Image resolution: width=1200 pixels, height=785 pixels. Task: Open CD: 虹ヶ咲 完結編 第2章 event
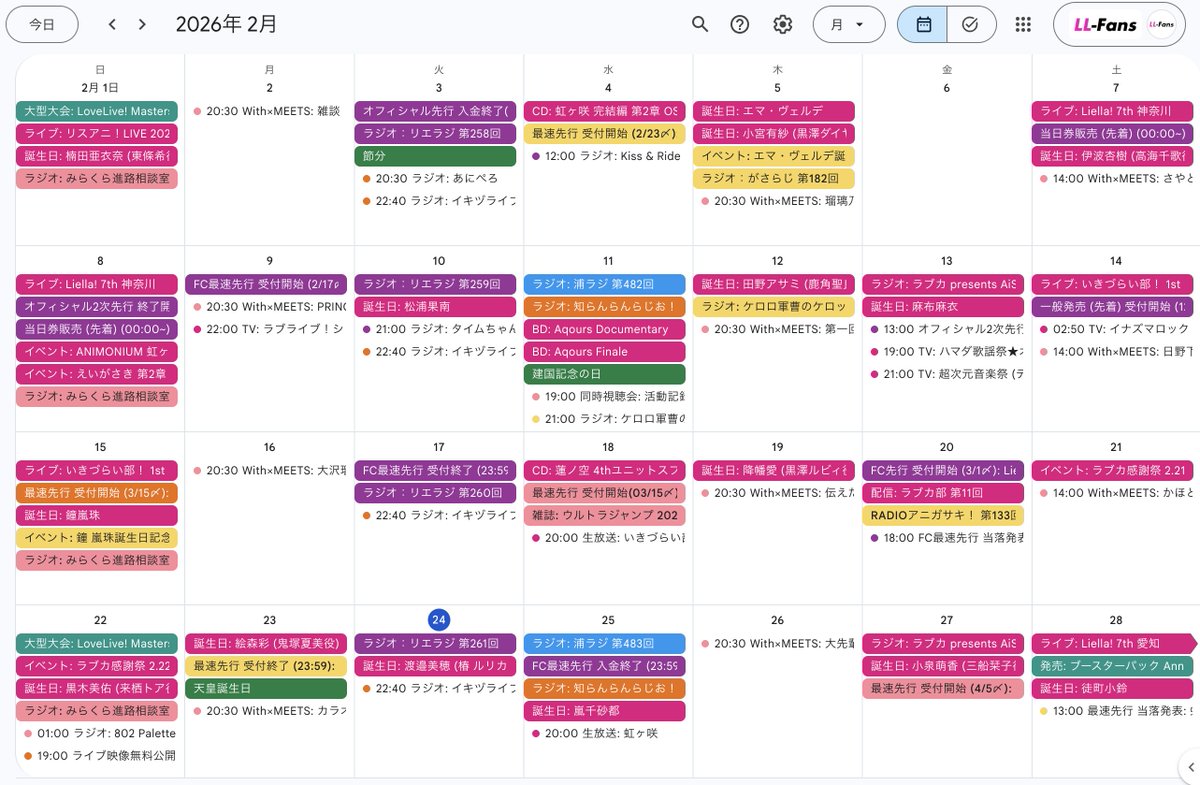point(604,111)
